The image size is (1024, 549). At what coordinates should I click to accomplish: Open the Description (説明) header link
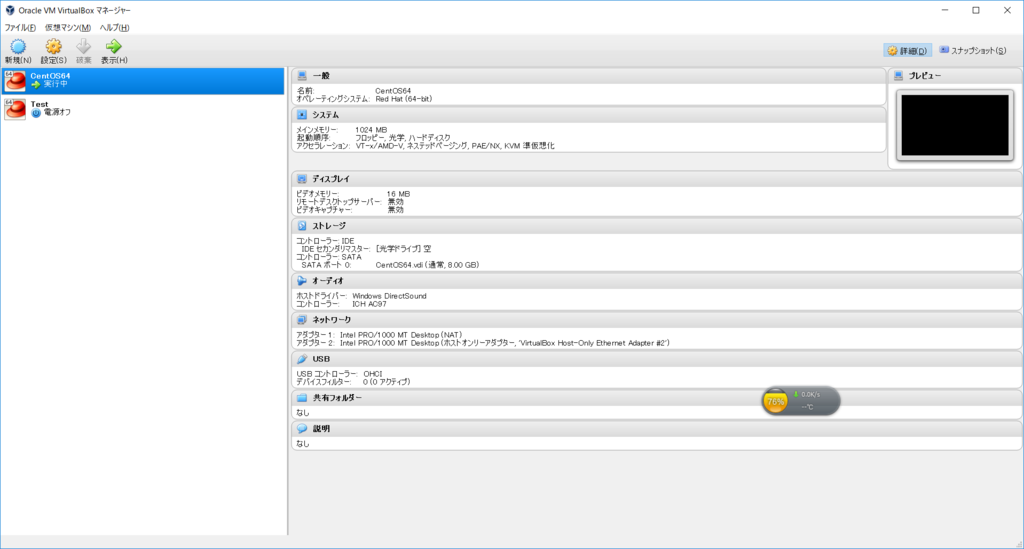tap(321, 429)
